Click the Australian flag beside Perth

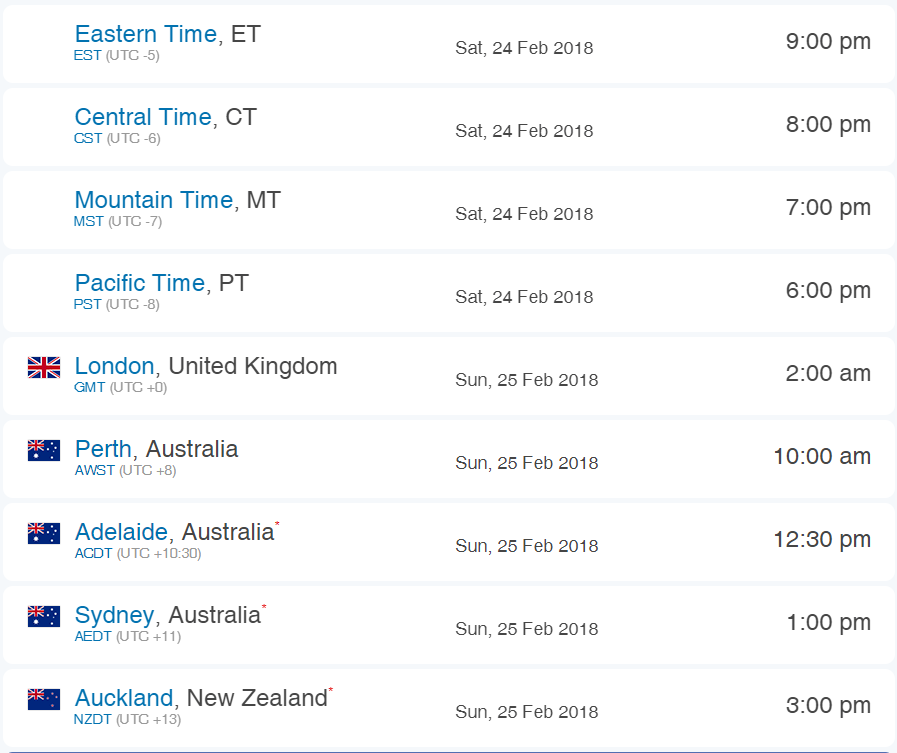[x=44, y=450]
